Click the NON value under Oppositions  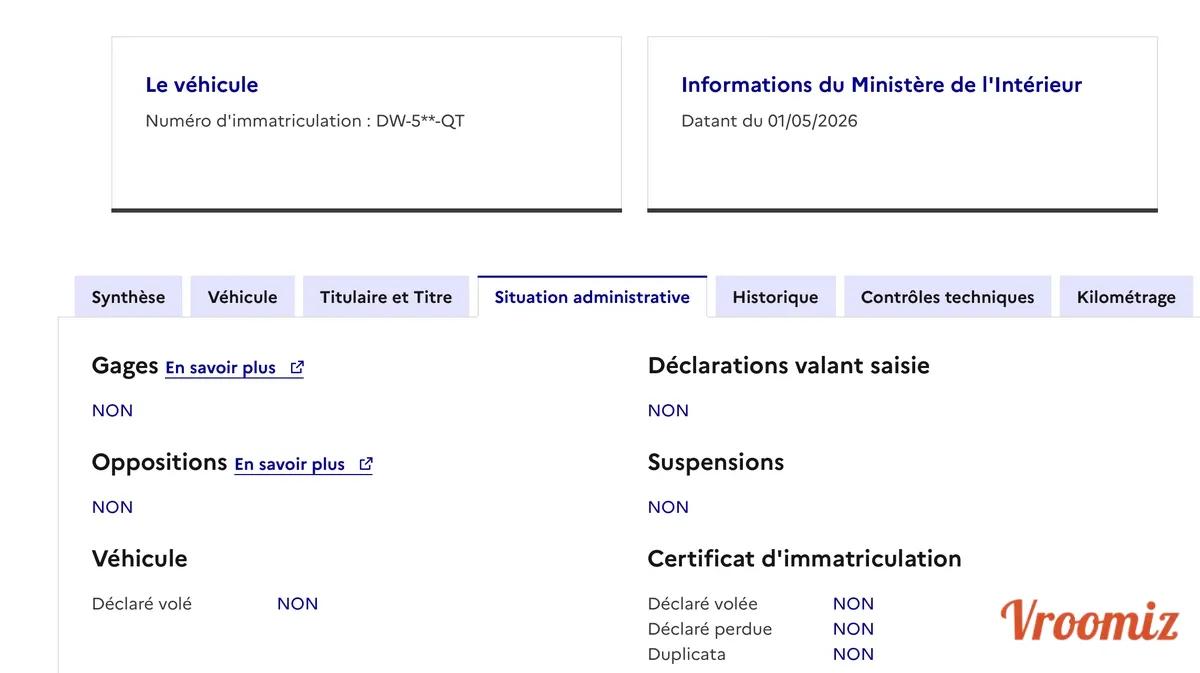coord(112,507)
